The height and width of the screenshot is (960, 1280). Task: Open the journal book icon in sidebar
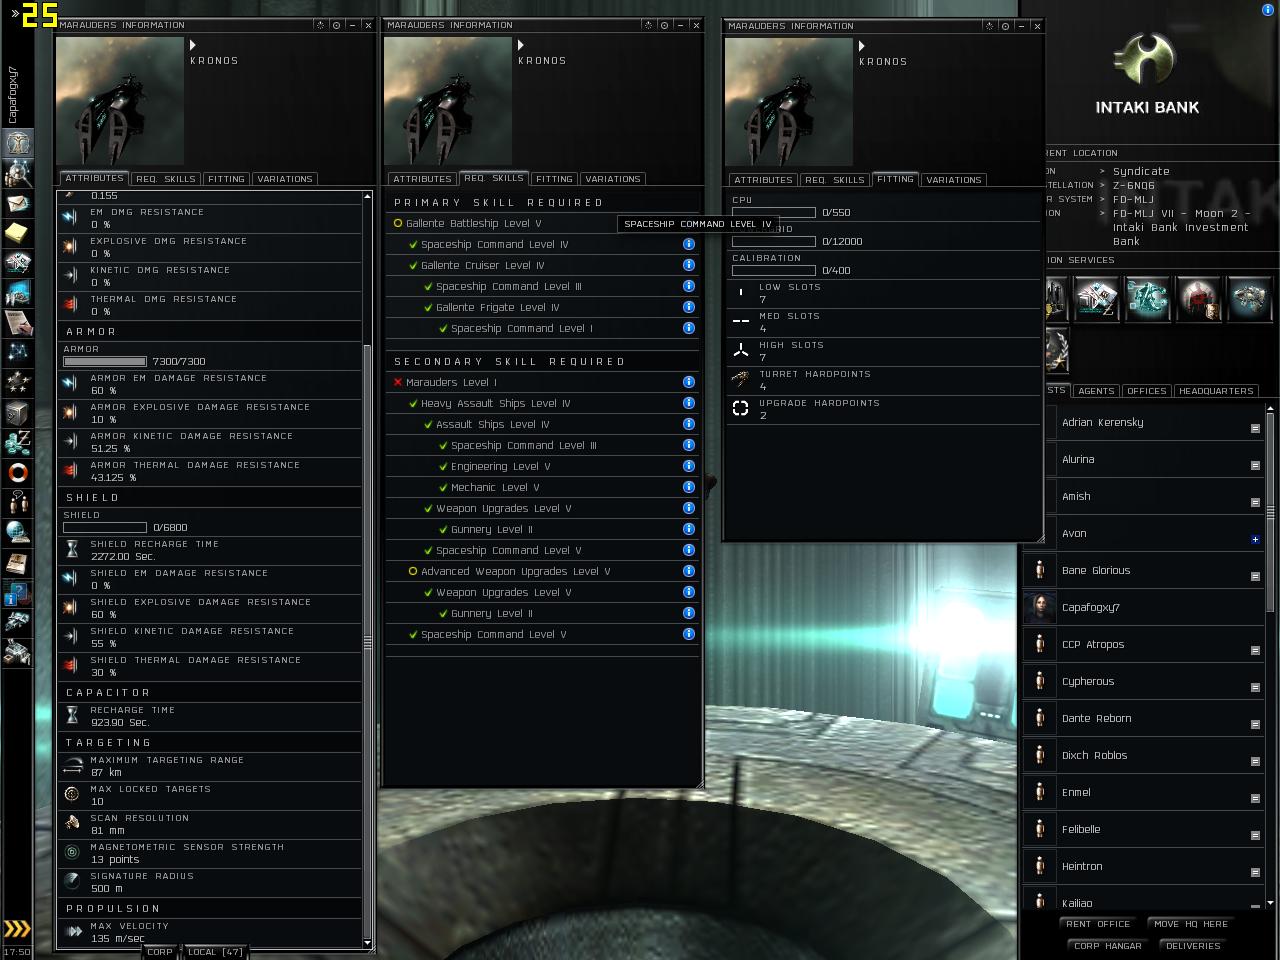coord(18,563)
